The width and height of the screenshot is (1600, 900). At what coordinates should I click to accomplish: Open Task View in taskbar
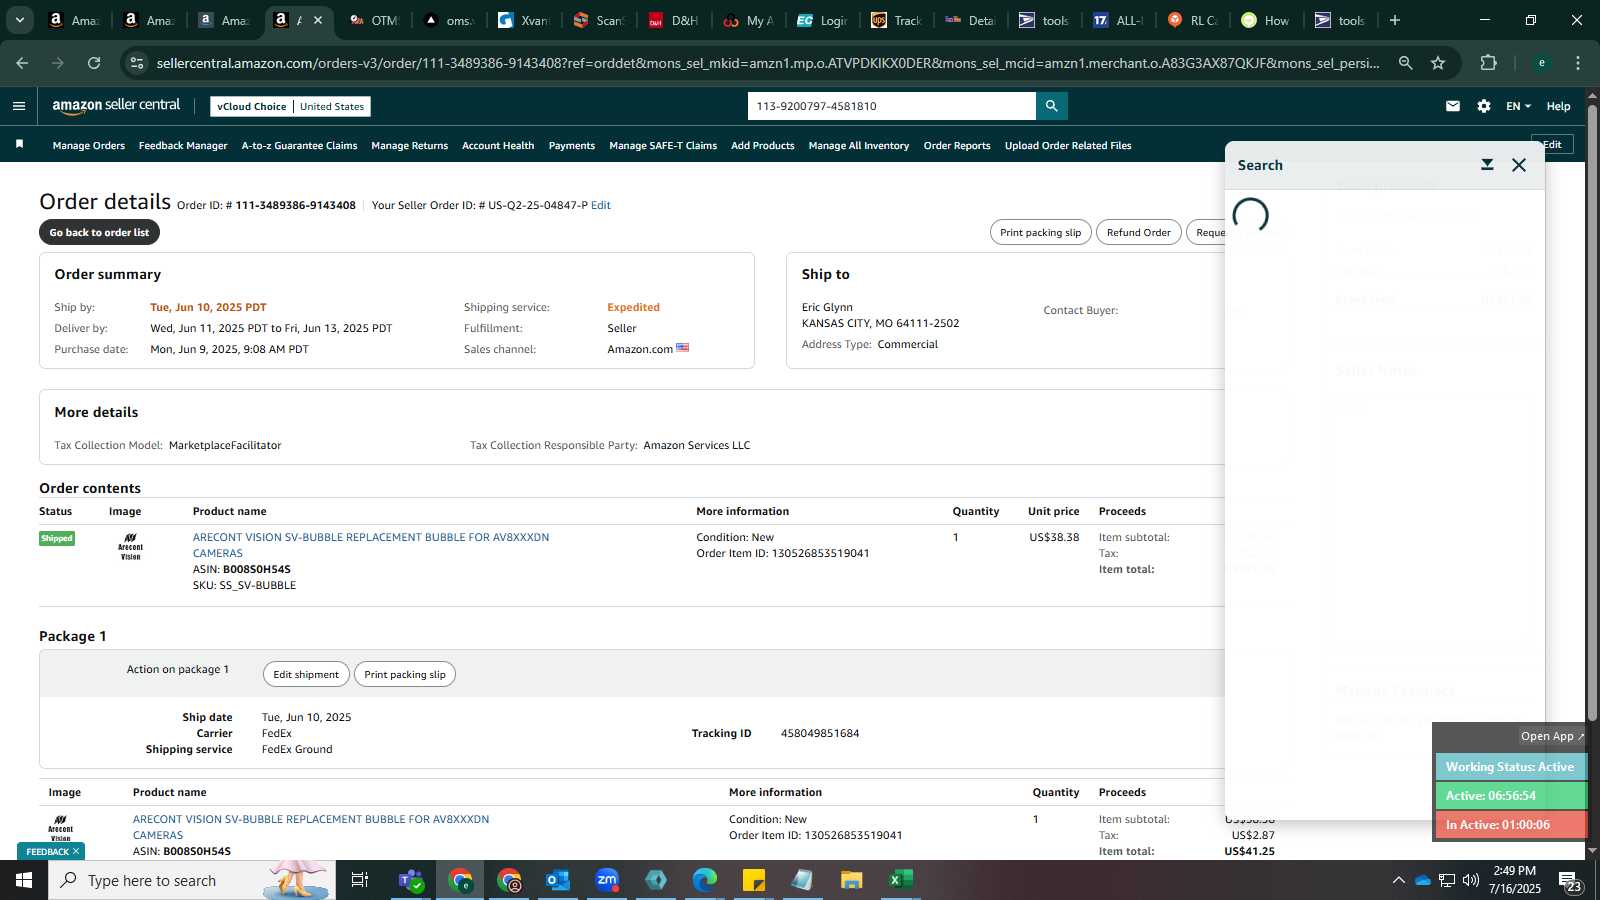point(360,880)
